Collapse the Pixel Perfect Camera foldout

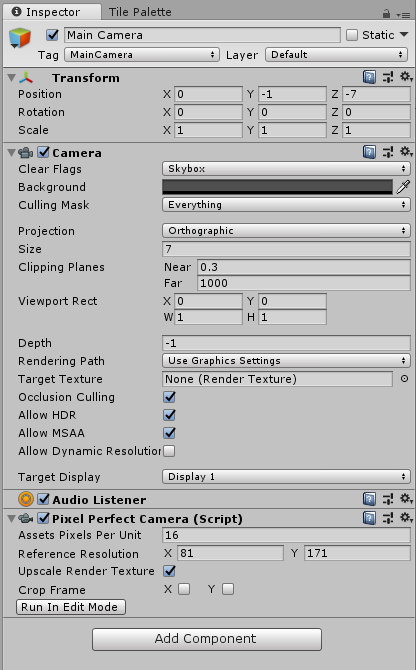12,519
